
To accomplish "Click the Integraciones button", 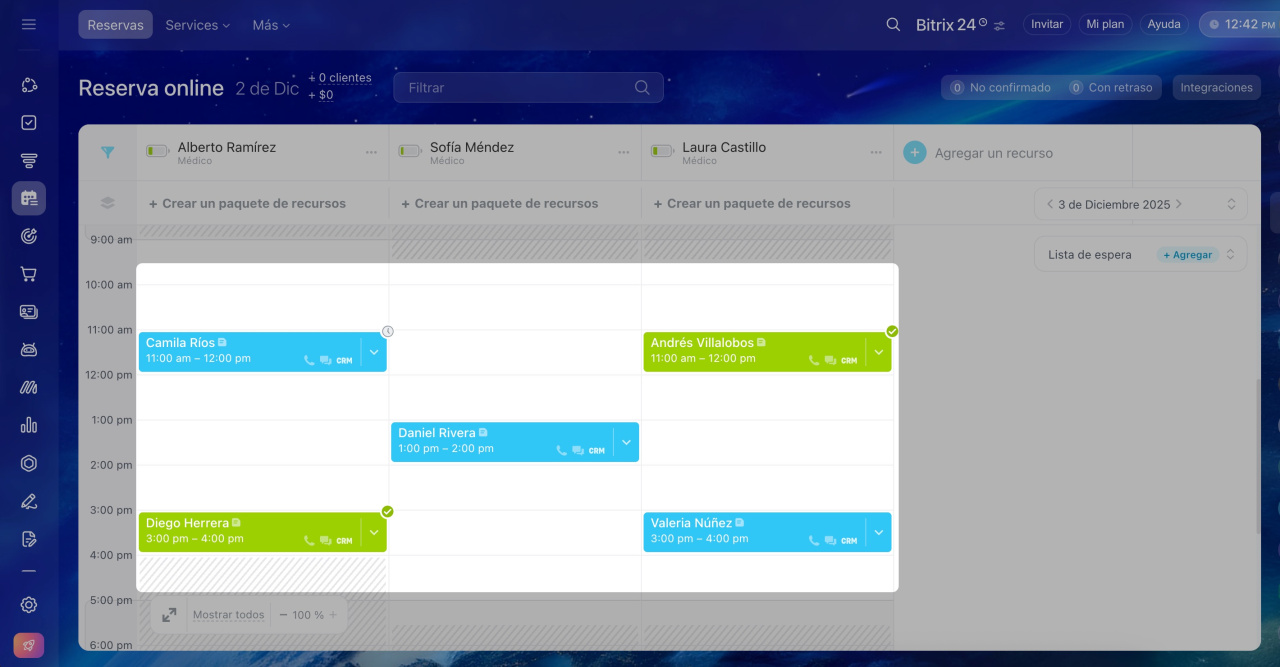I will (1216, 88).
